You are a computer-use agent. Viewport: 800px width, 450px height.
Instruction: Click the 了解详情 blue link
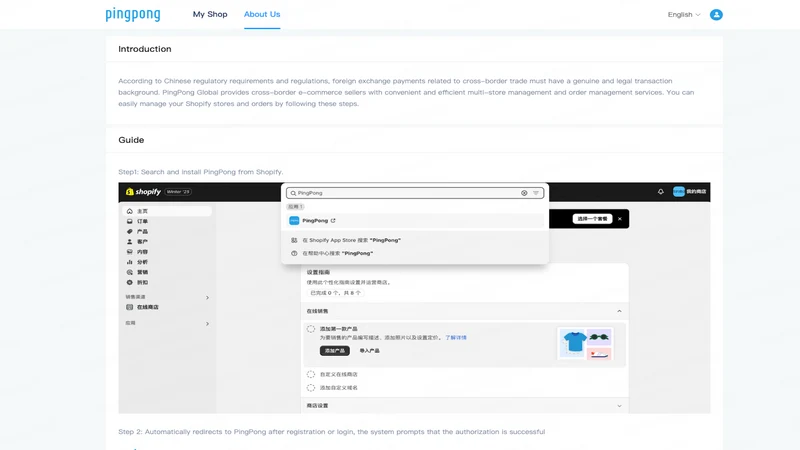point(456,338)
